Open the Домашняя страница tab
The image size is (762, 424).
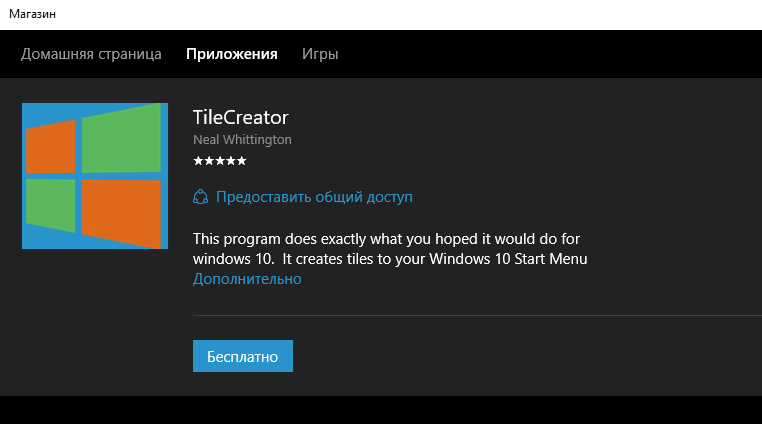tap(91, 54)
